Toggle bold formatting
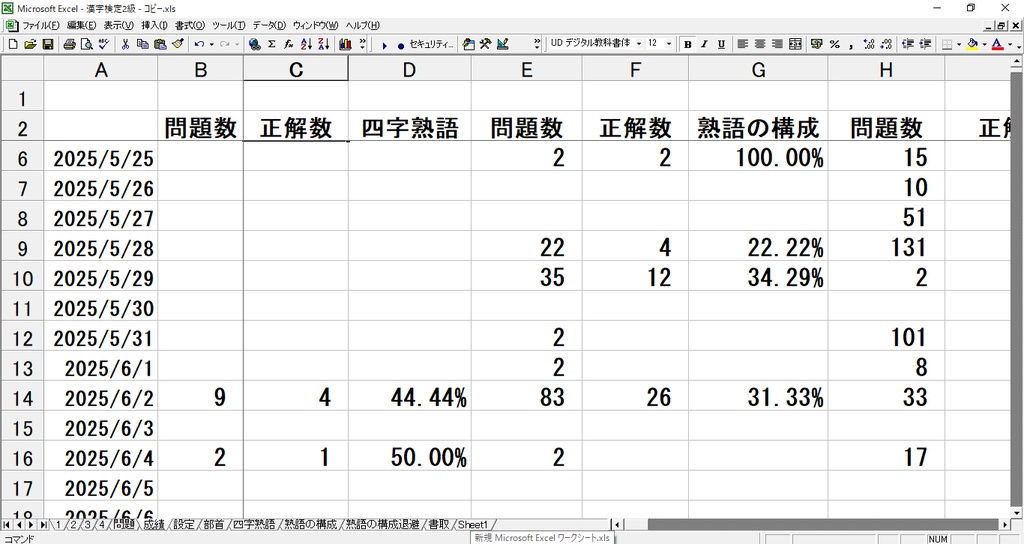 (687, 44)
